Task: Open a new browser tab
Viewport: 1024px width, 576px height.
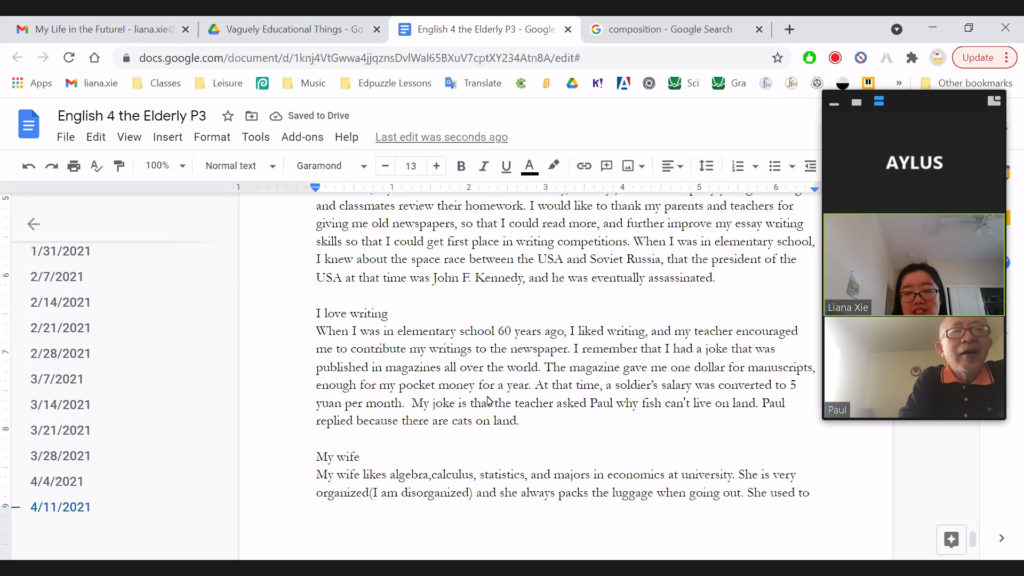Action: coord(790,29)
